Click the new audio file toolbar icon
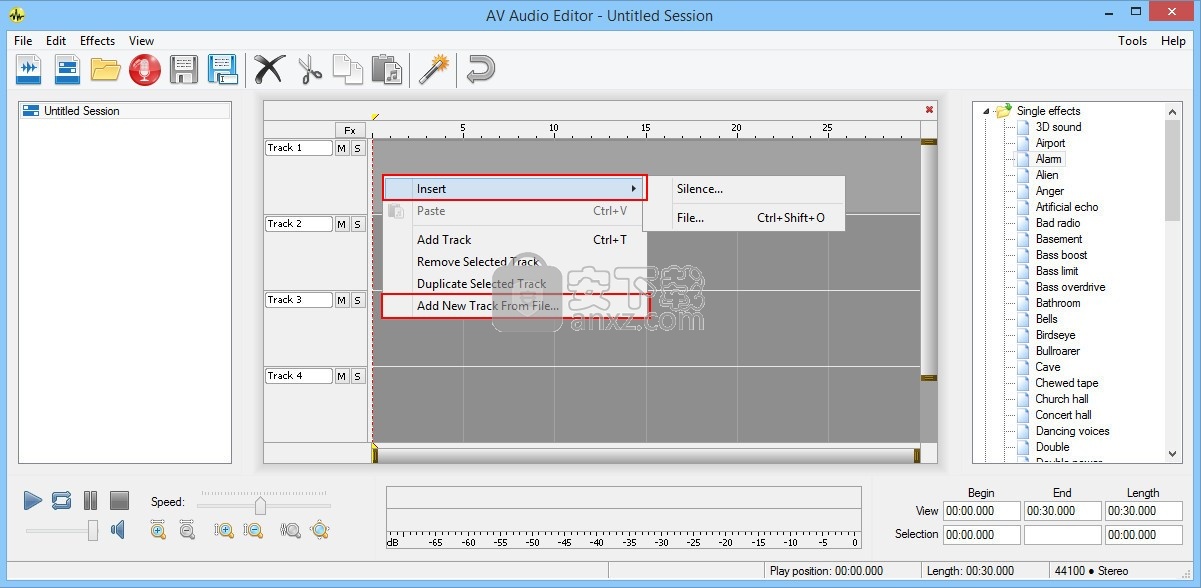1201x588 pixels. pyautogui.click(x=28, y=69)
